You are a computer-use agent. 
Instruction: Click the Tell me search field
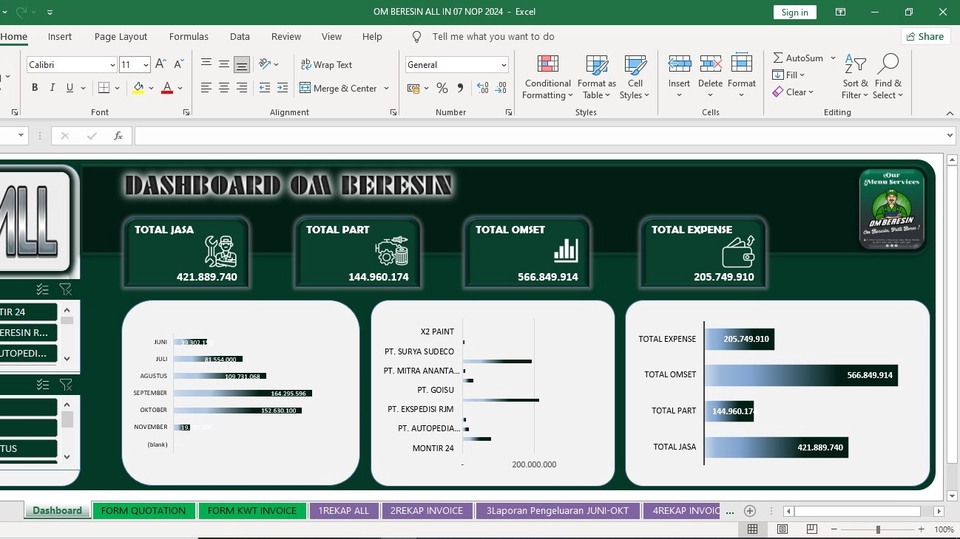(493, 37)
